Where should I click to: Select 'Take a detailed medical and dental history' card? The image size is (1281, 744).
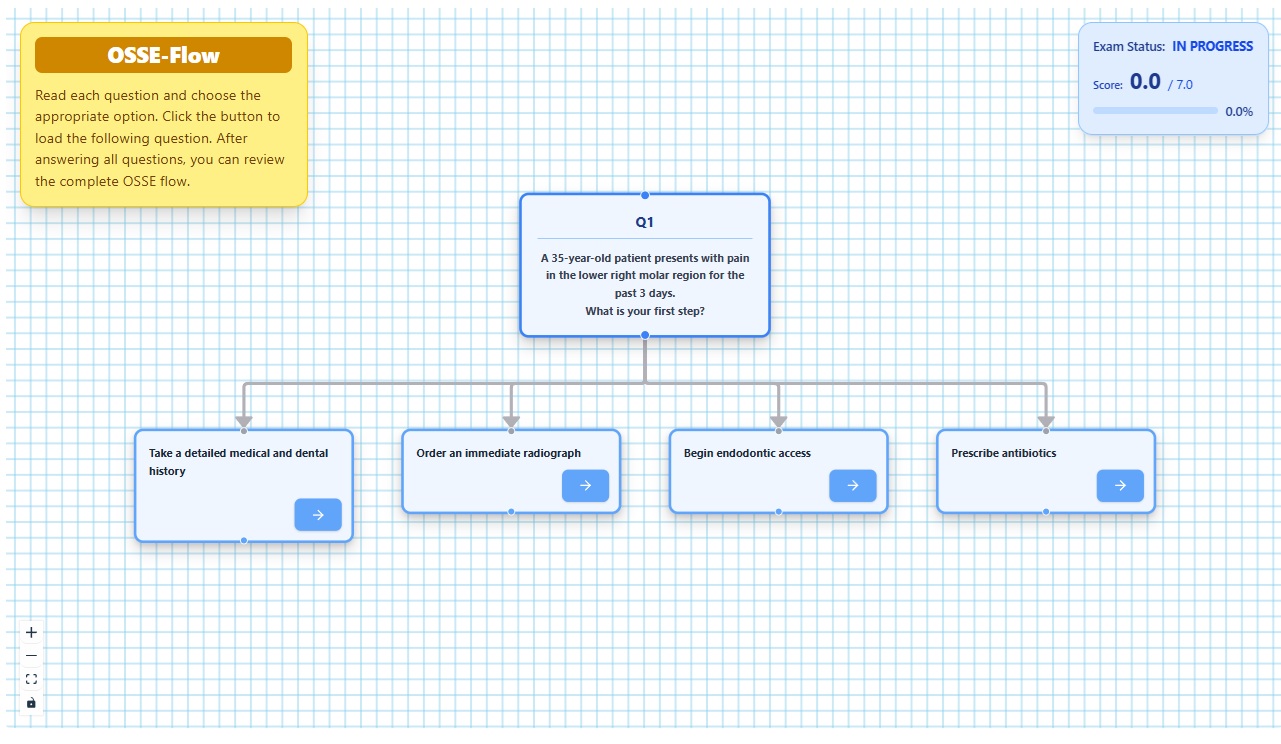(244, 486)
